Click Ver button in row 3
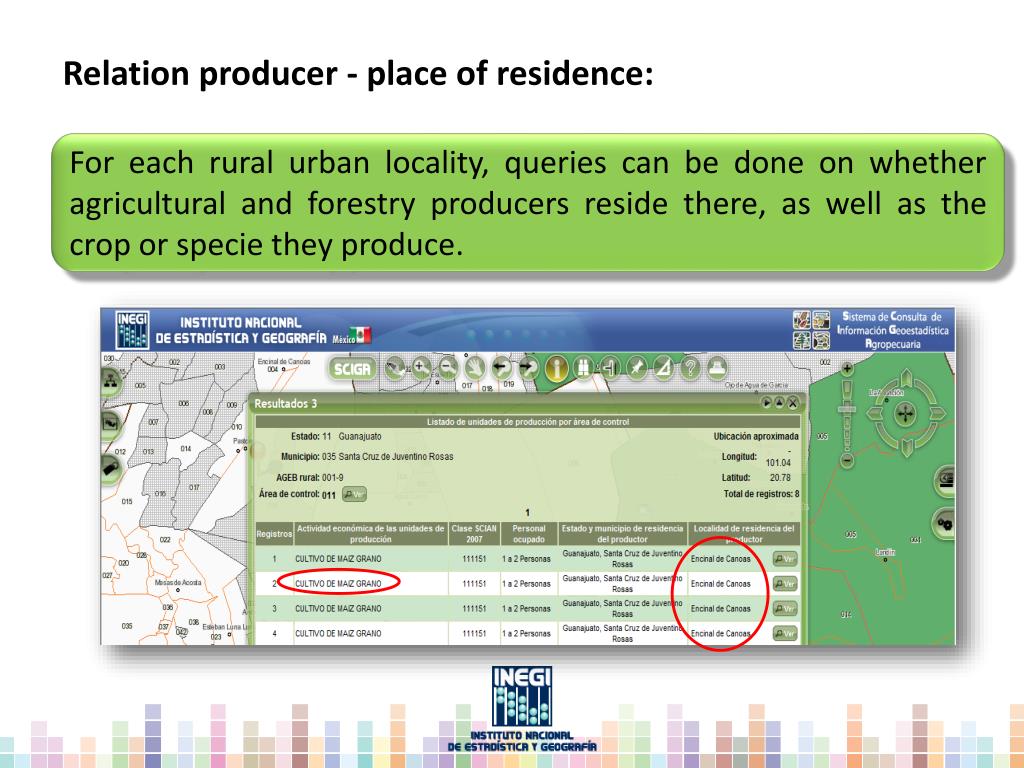 pyautogui.click(x=784, y=609)
